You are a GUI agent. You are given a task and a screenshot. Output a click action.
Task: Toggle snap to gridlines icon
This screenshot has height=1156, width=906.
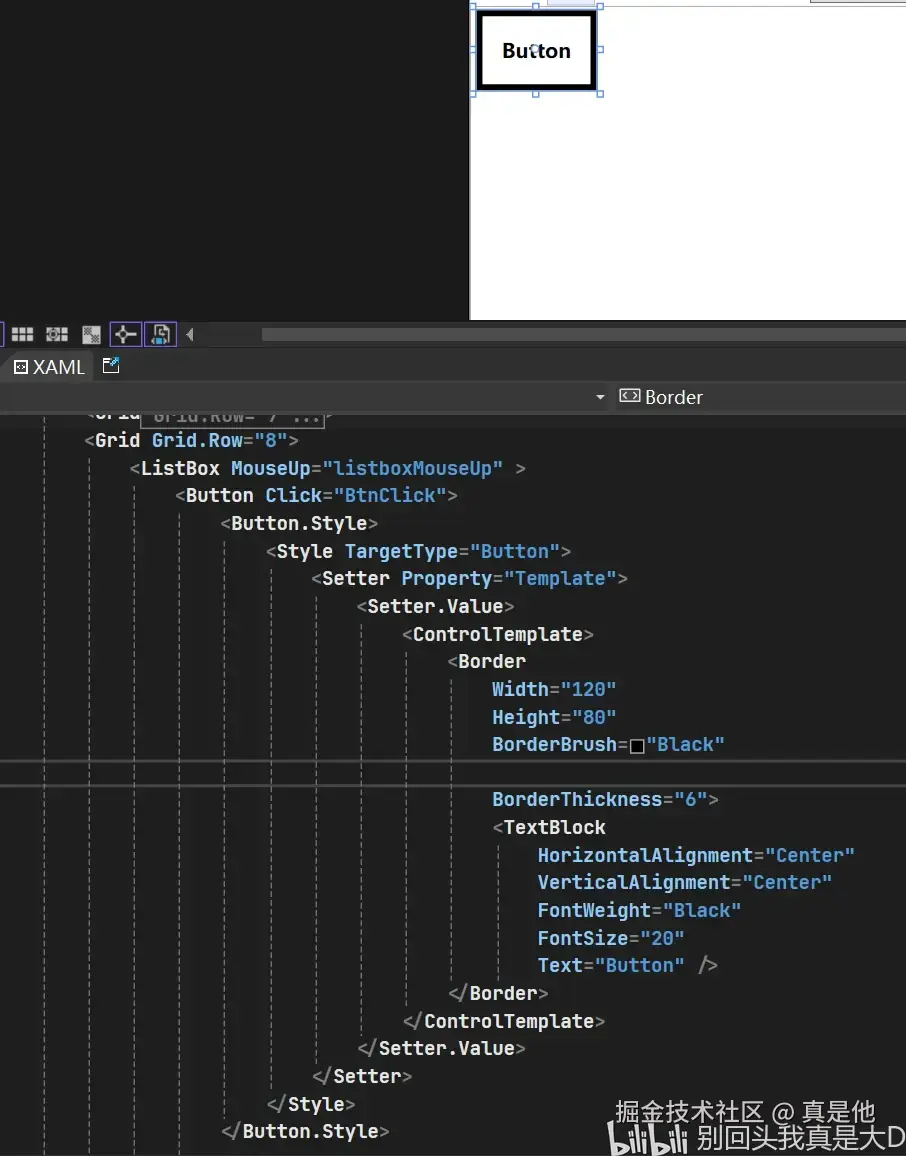pos(57,335)
